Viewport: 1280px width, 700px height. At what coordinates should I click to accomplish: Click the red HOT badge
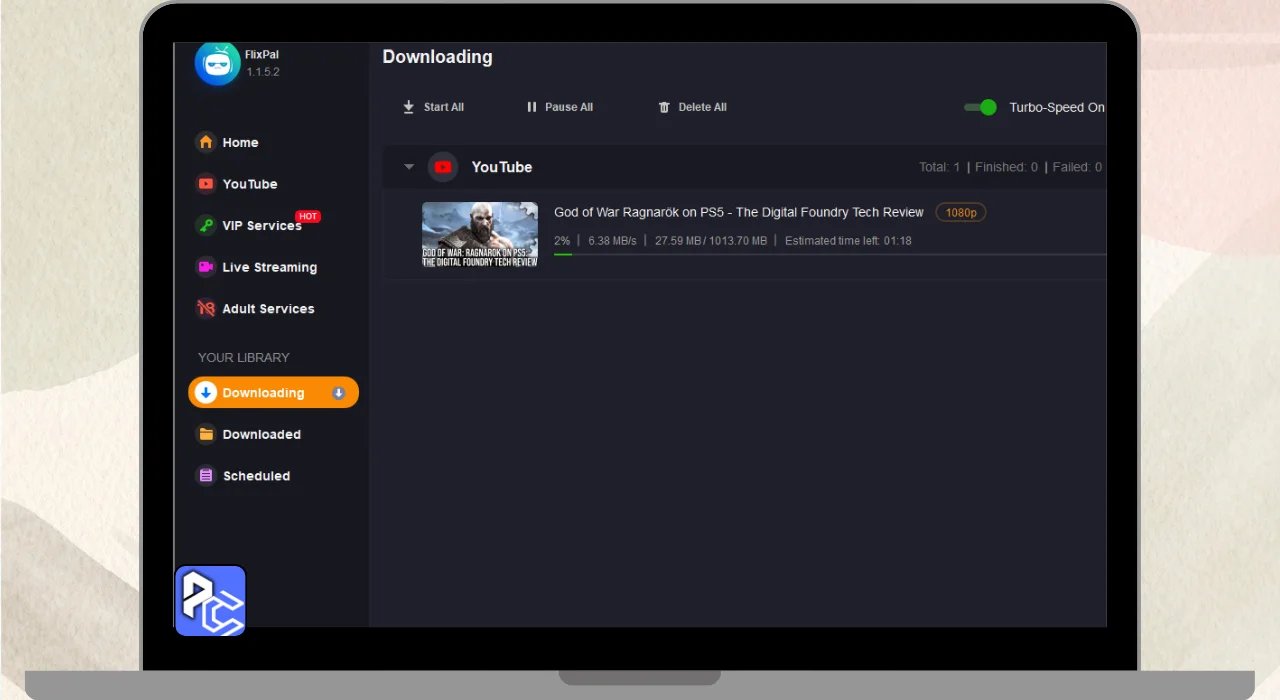[308, 216]
